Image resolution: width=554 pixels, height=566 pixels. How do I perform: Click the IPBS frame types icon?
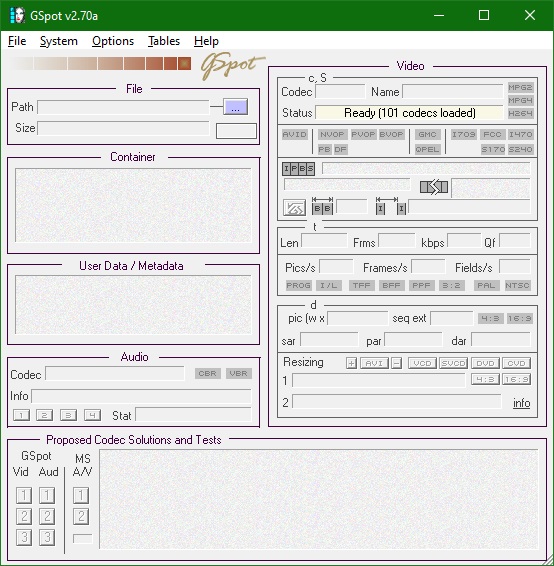298,169
